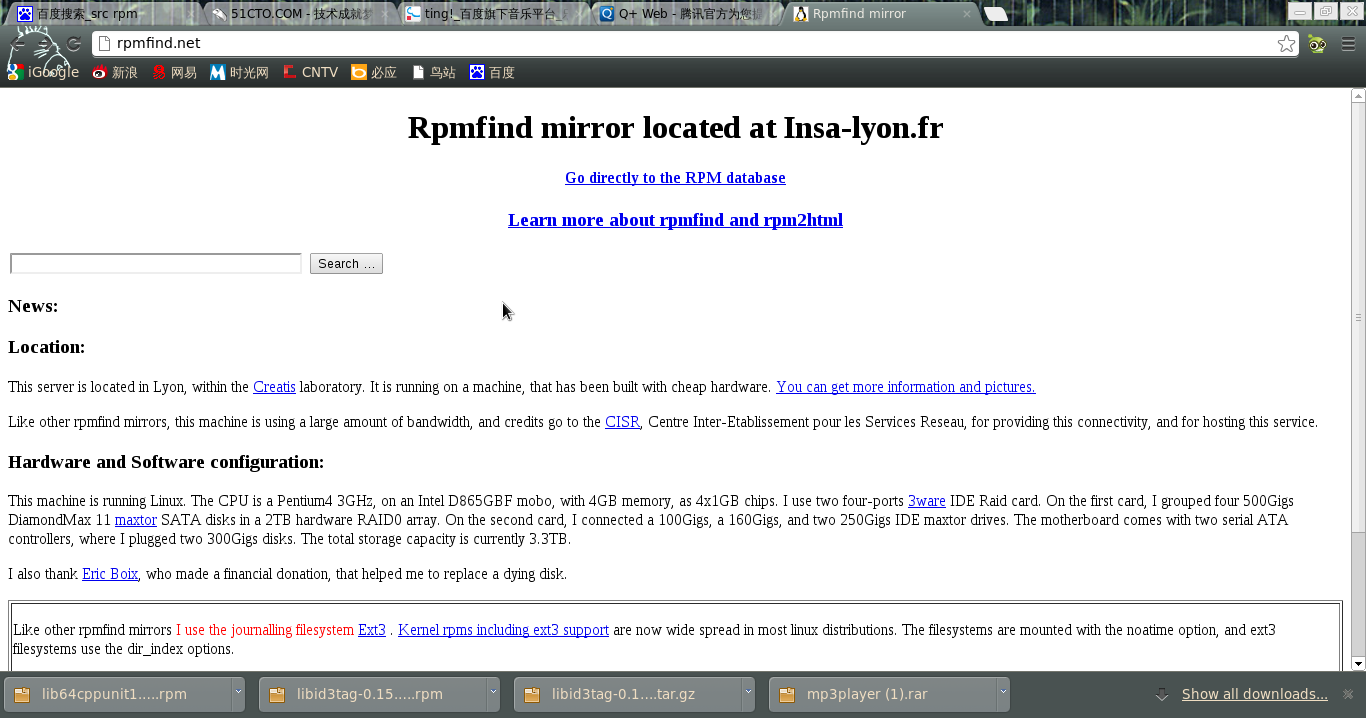Open the Ext3 link
Screen dimensions: 1366x718
coord(372,630)
